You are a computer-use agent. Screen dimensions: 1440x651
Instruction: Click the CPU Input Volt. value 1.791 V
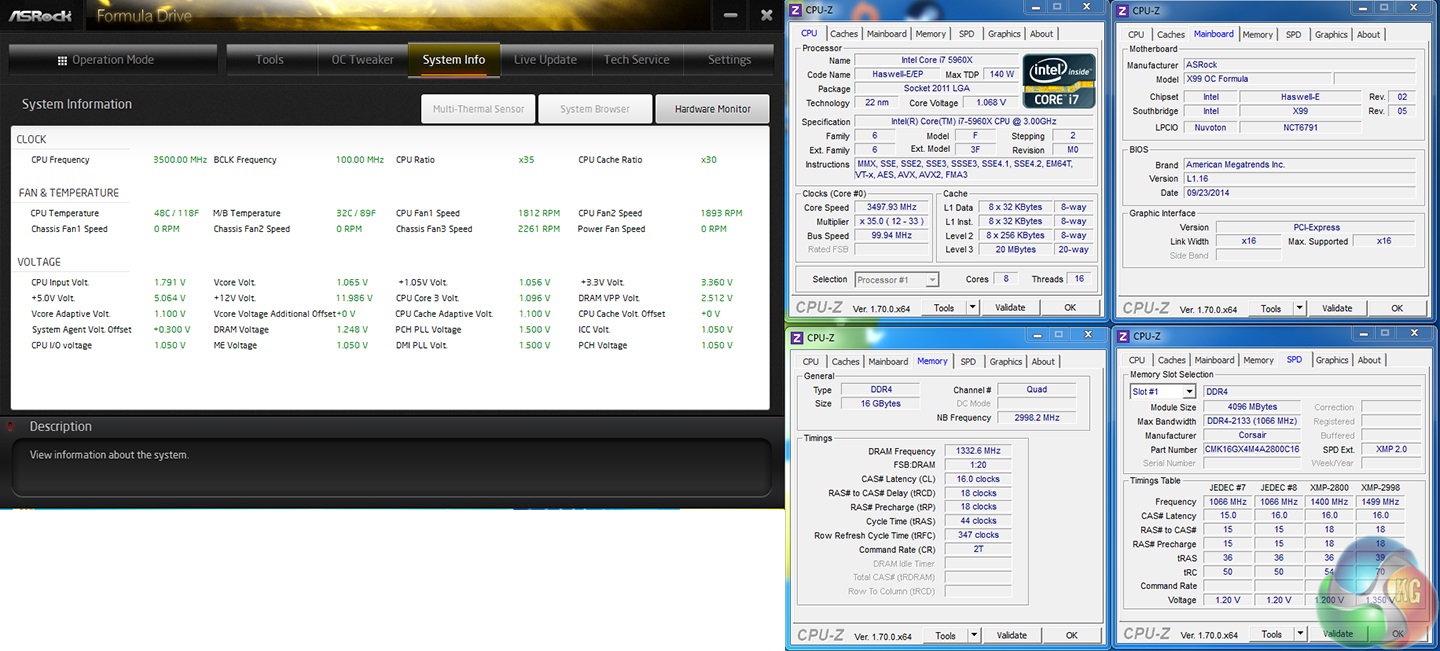tap(169, 282)
